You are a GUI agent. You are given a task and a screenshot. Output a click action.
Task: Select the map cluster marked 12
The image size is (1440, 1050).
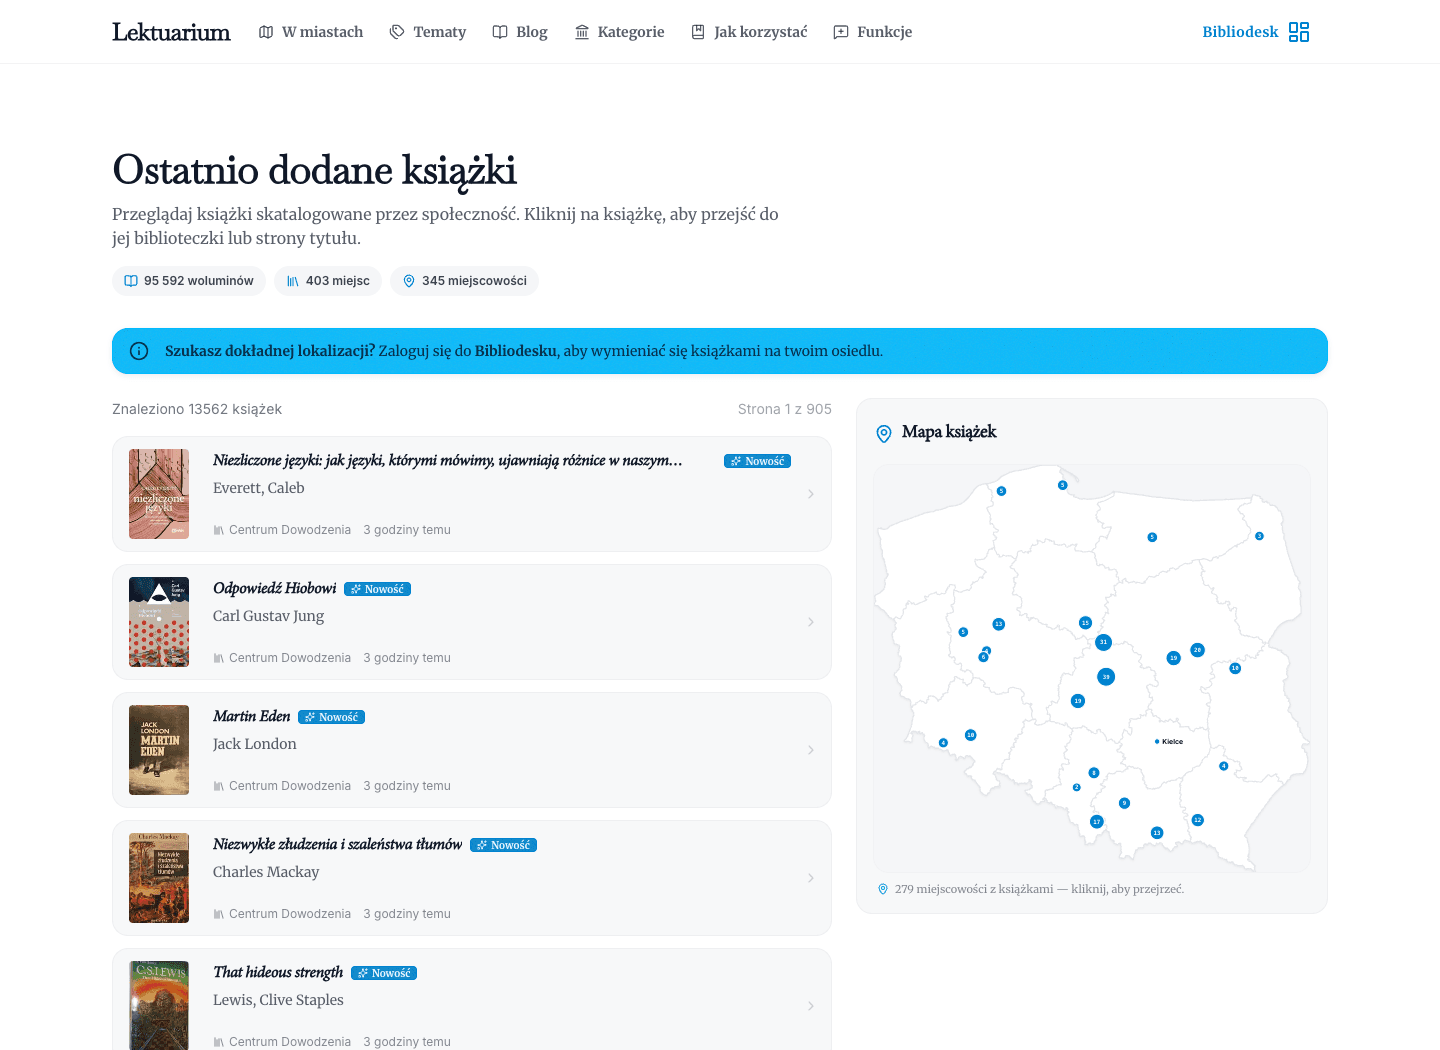(x=1197, y=820)
